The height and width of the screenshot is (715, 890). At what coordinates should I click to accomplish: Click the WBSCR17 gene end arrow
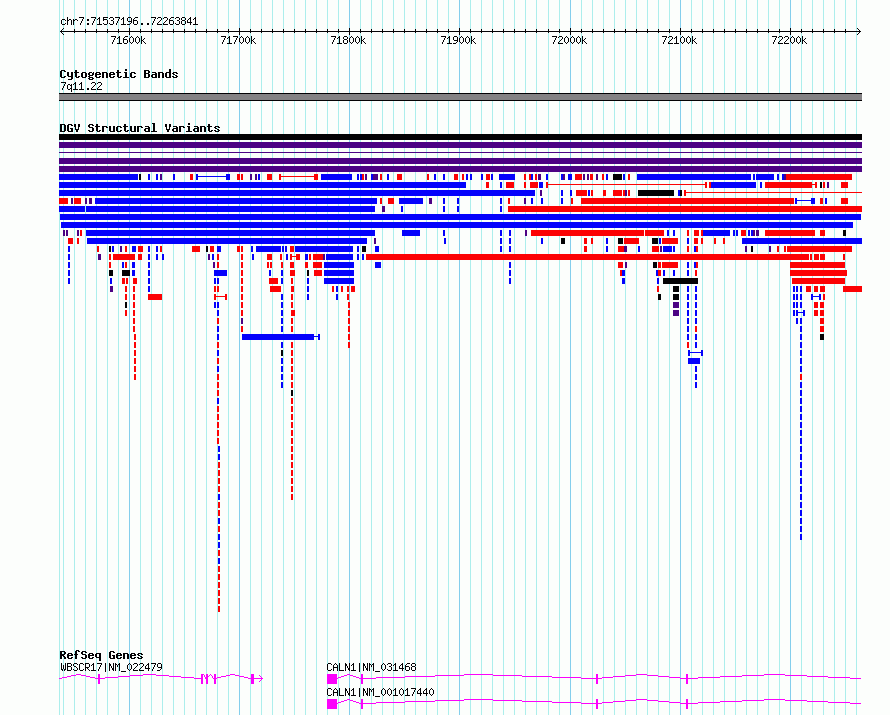click(x=259, y=679)
